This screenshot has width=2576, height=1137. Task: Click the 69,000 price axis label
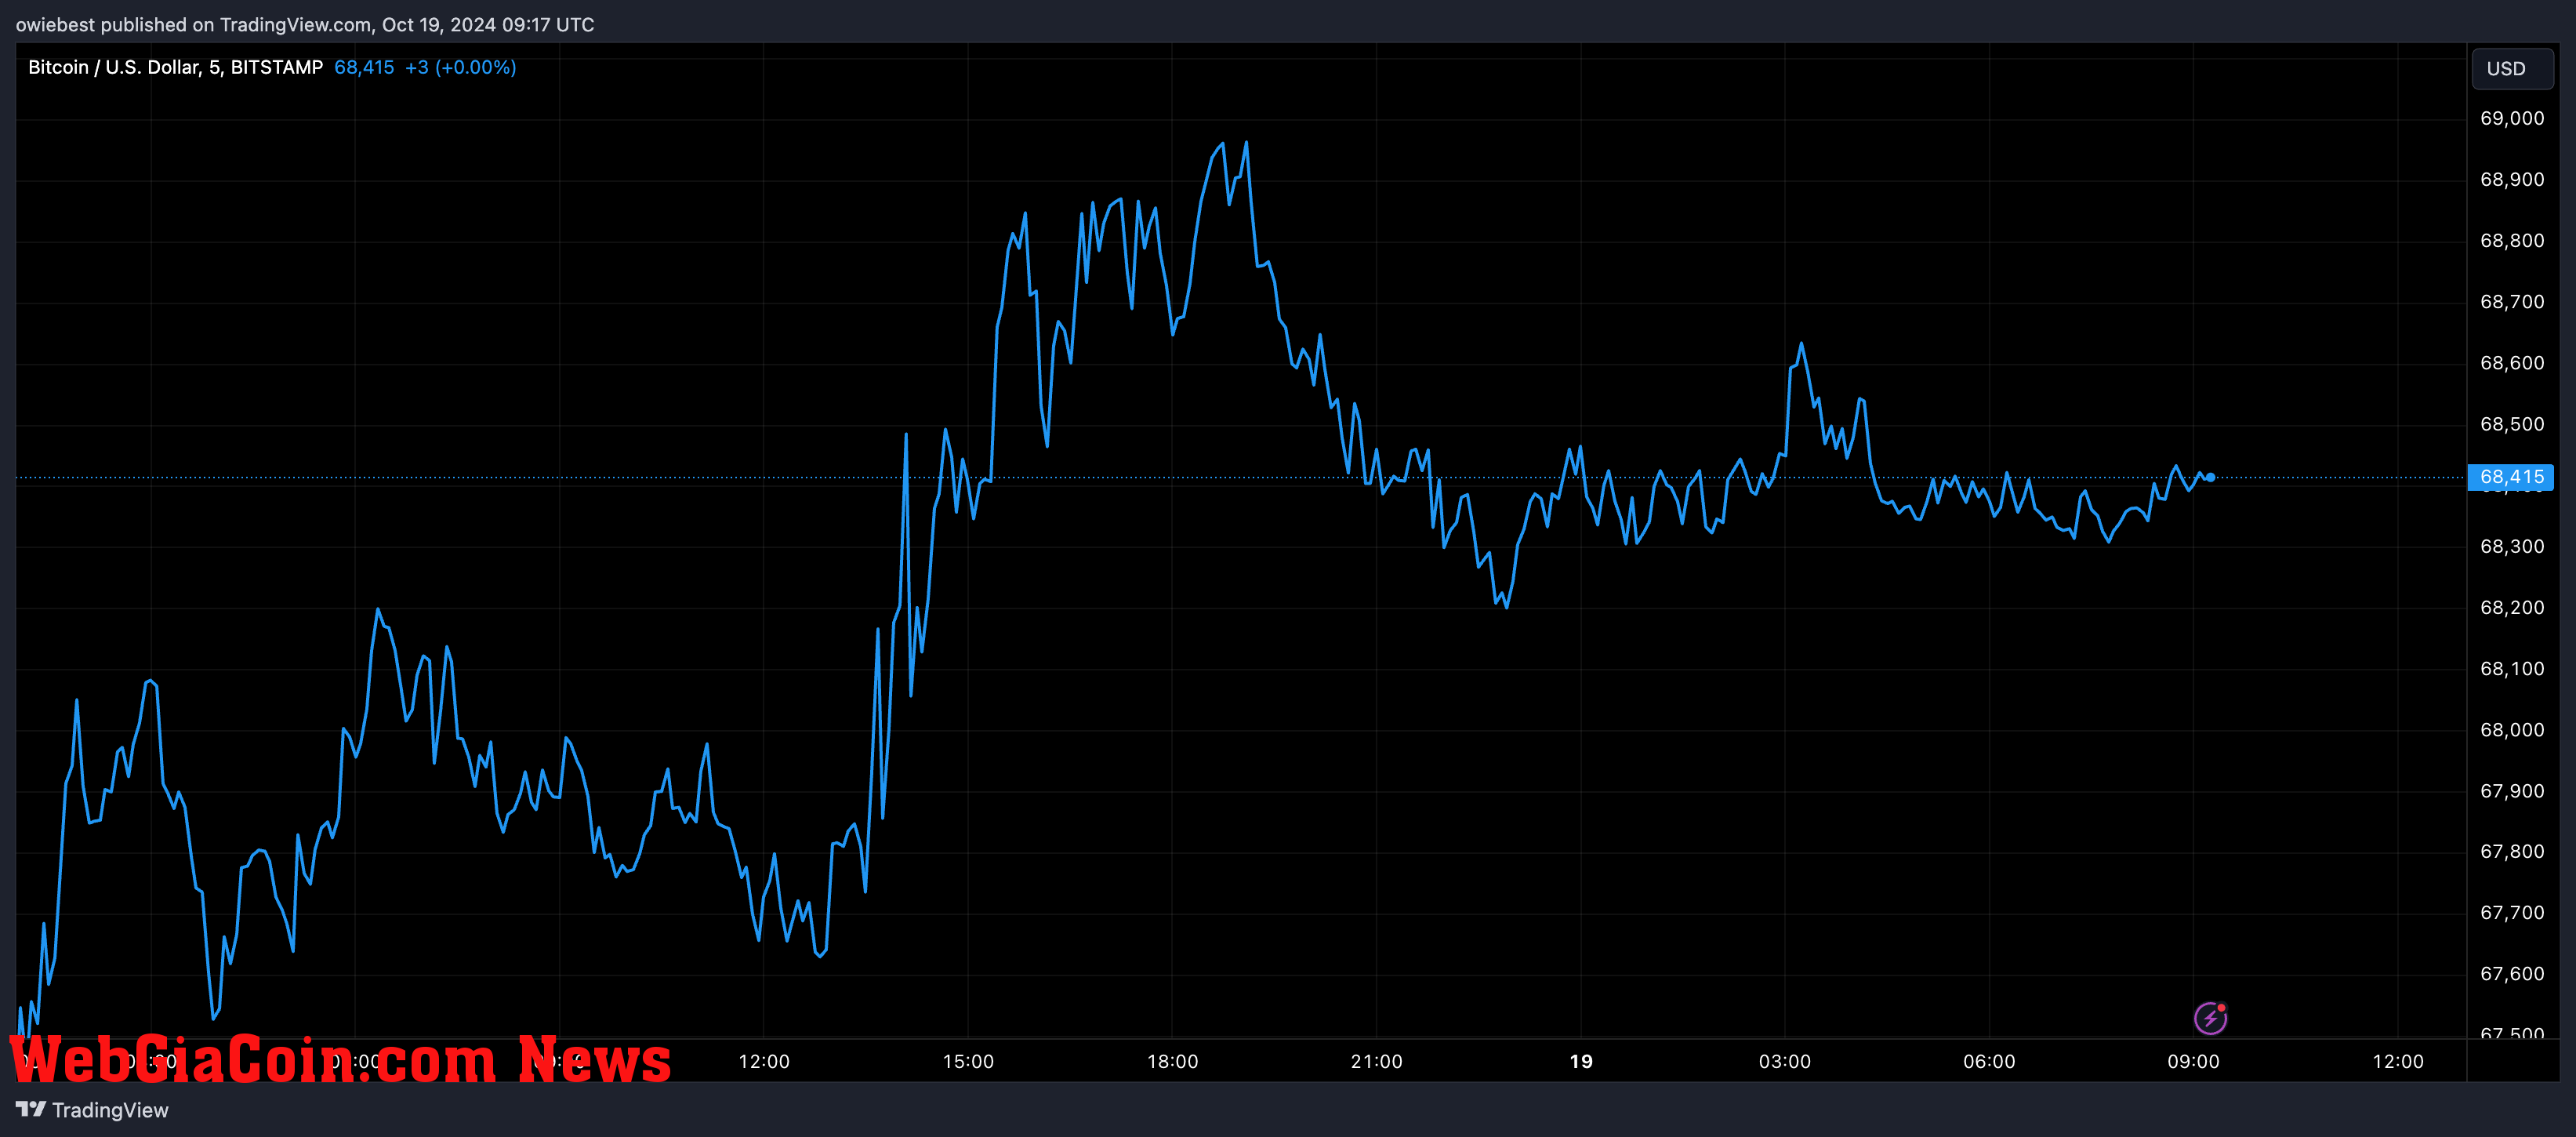pos(2512,118)
